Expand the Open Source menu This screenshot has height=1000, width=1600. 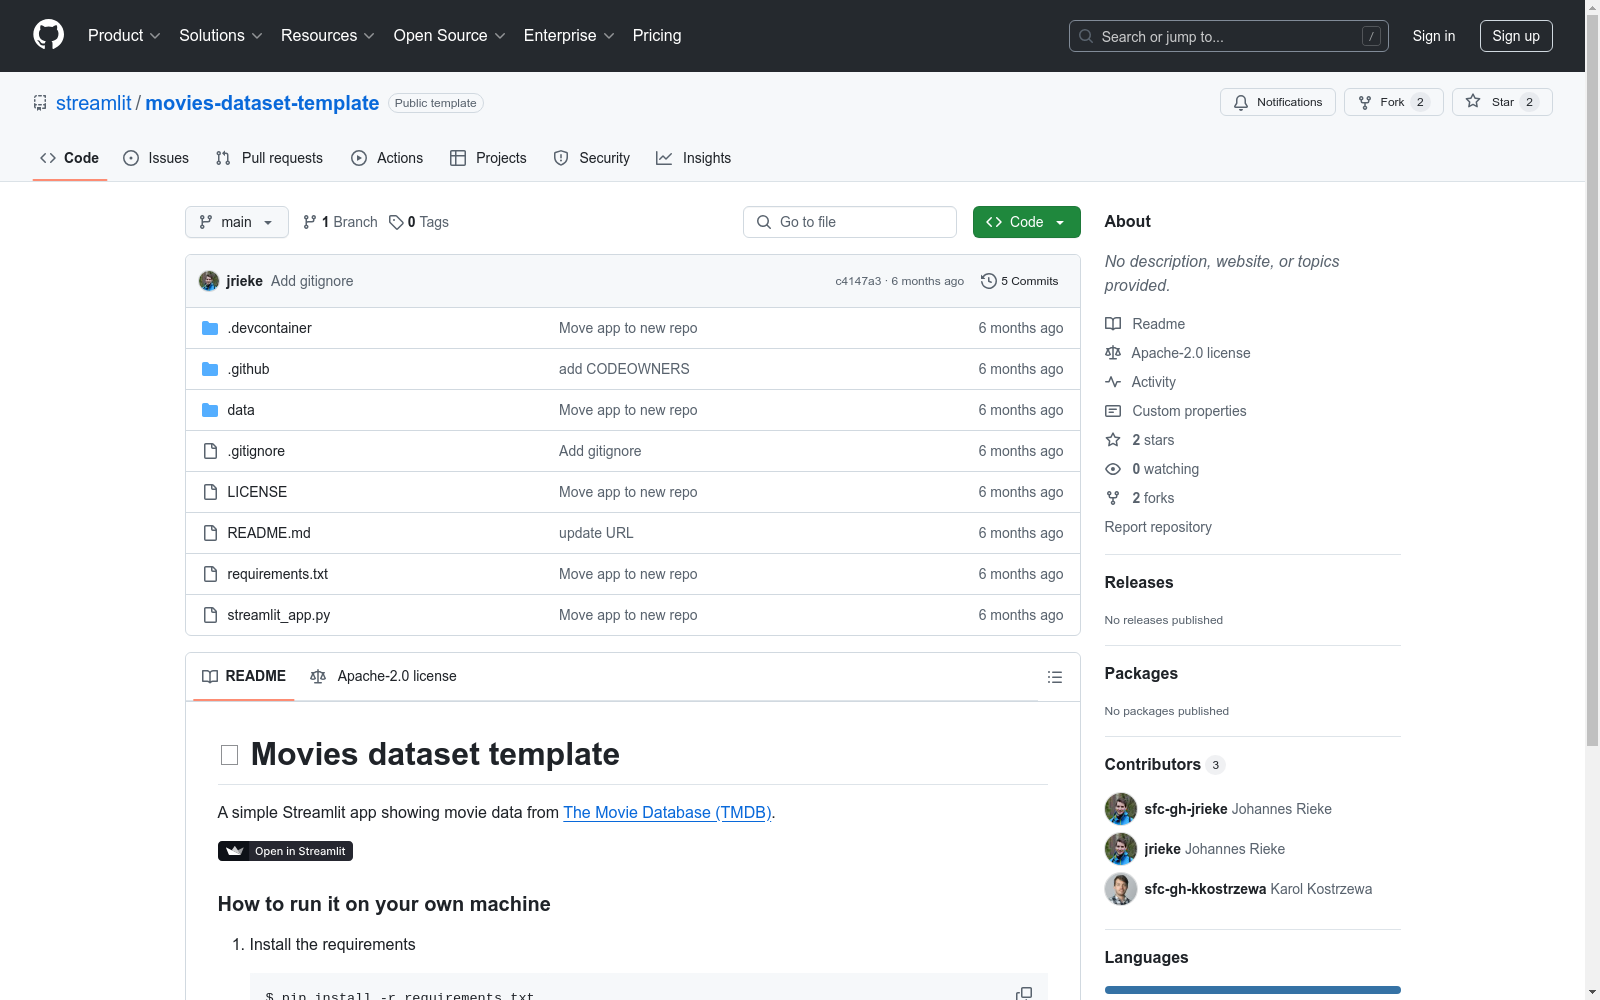point(450,36)
